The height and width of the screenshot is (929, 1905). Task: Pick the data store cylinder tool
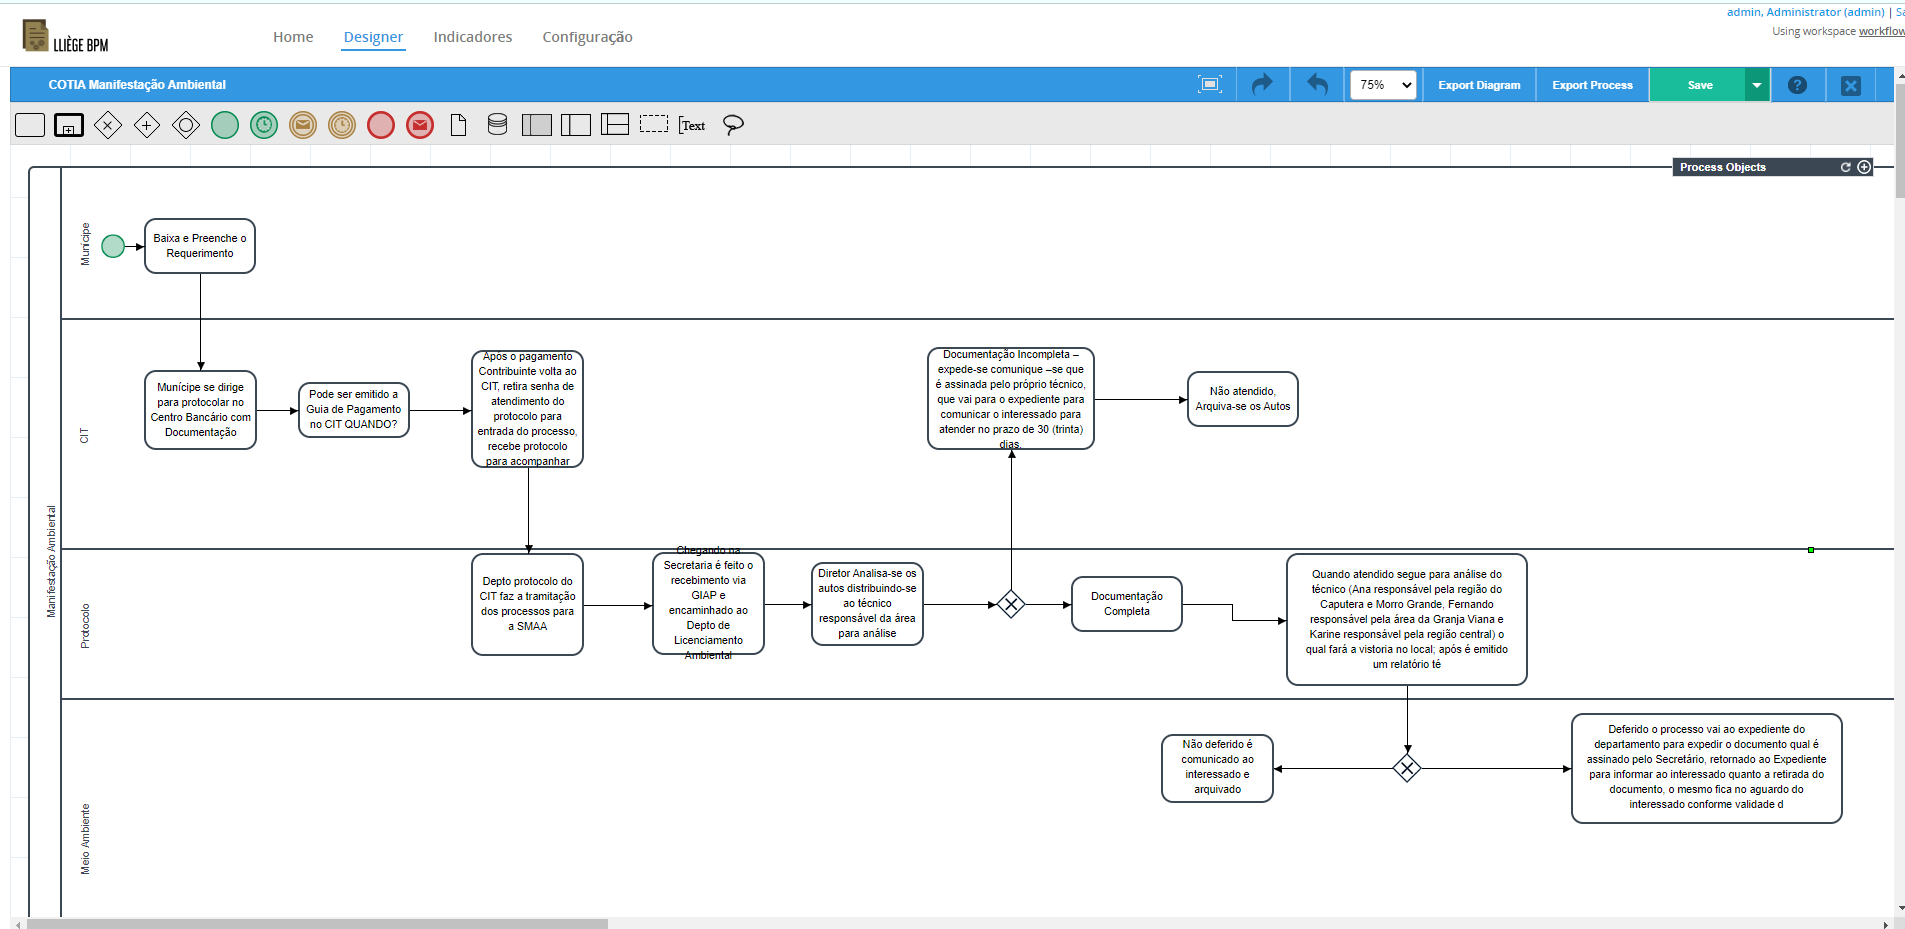pyautogui.click(x=497, y=125)
